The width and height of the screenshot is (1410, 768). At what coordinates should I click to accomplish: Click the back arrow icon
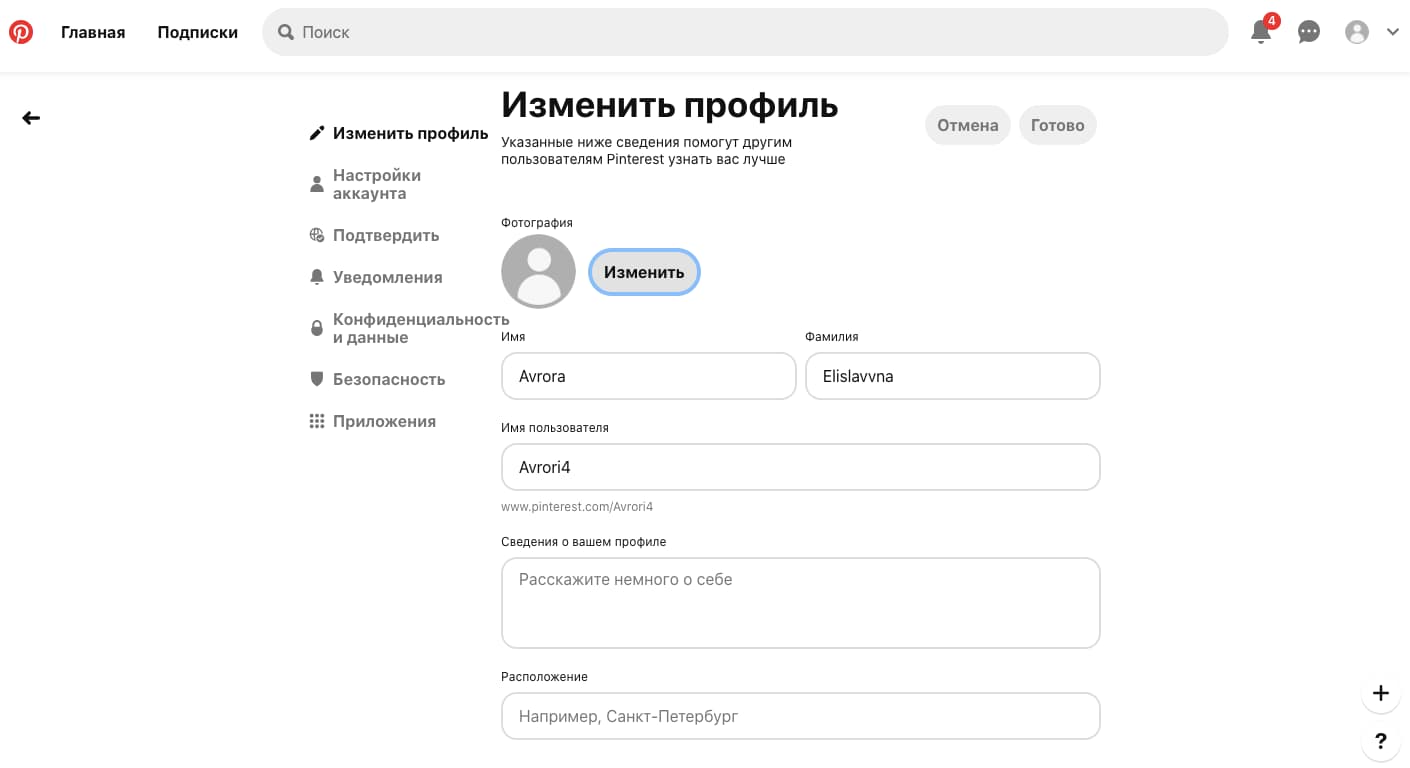(x=31, y=117)
